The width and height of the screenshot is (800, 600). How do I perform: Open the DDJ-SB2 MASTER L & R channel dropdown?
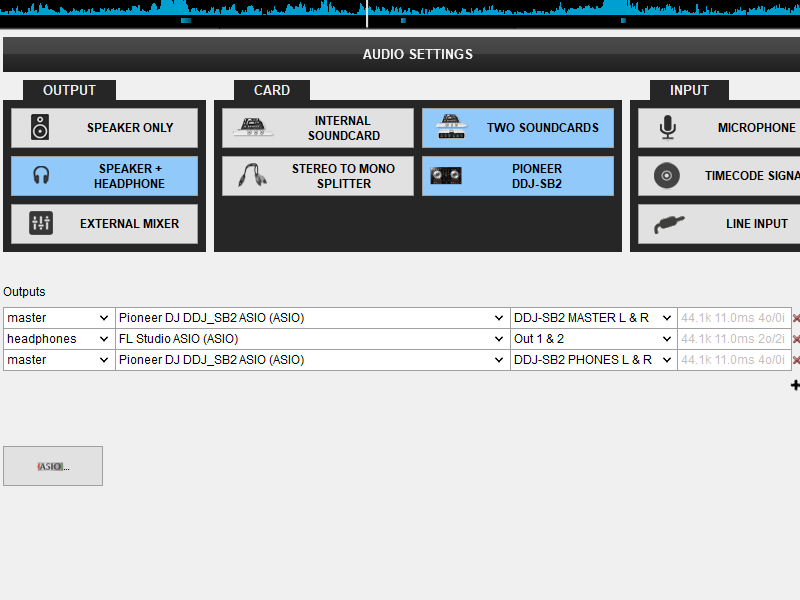click(x=594, y=318)
